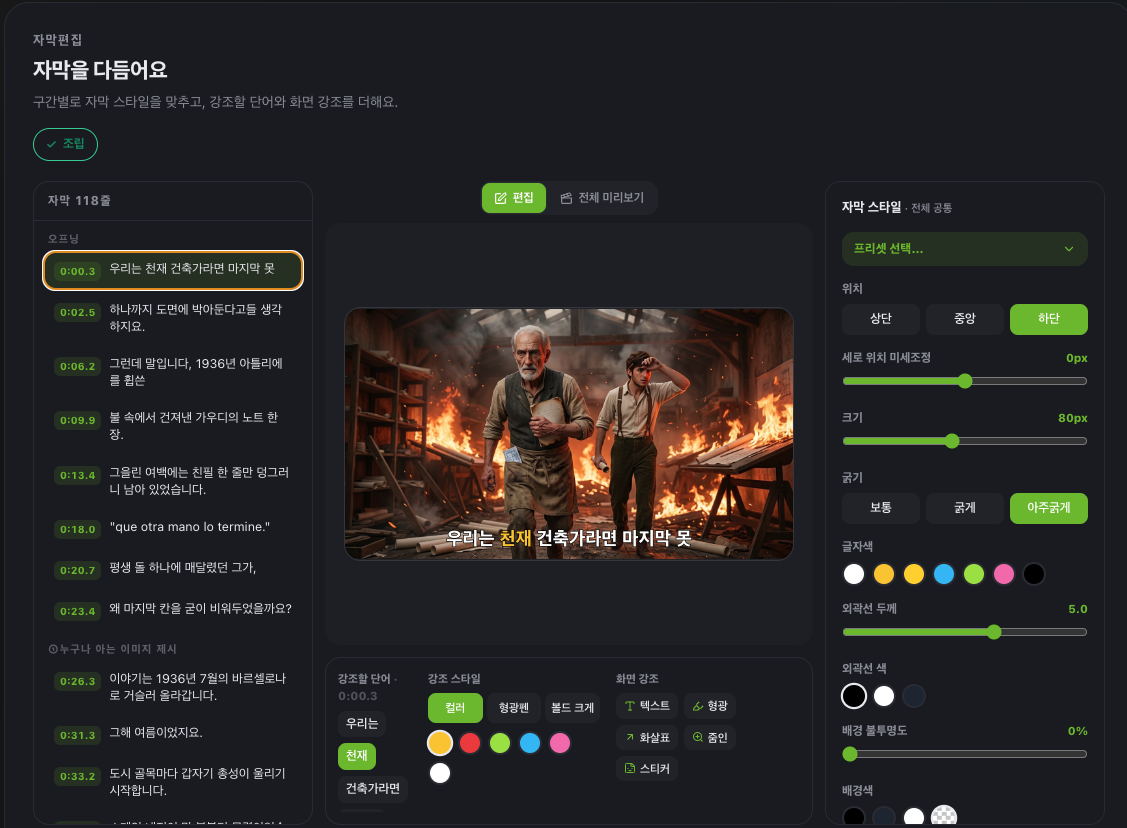Choose 보통 font weight

[880, 507]
